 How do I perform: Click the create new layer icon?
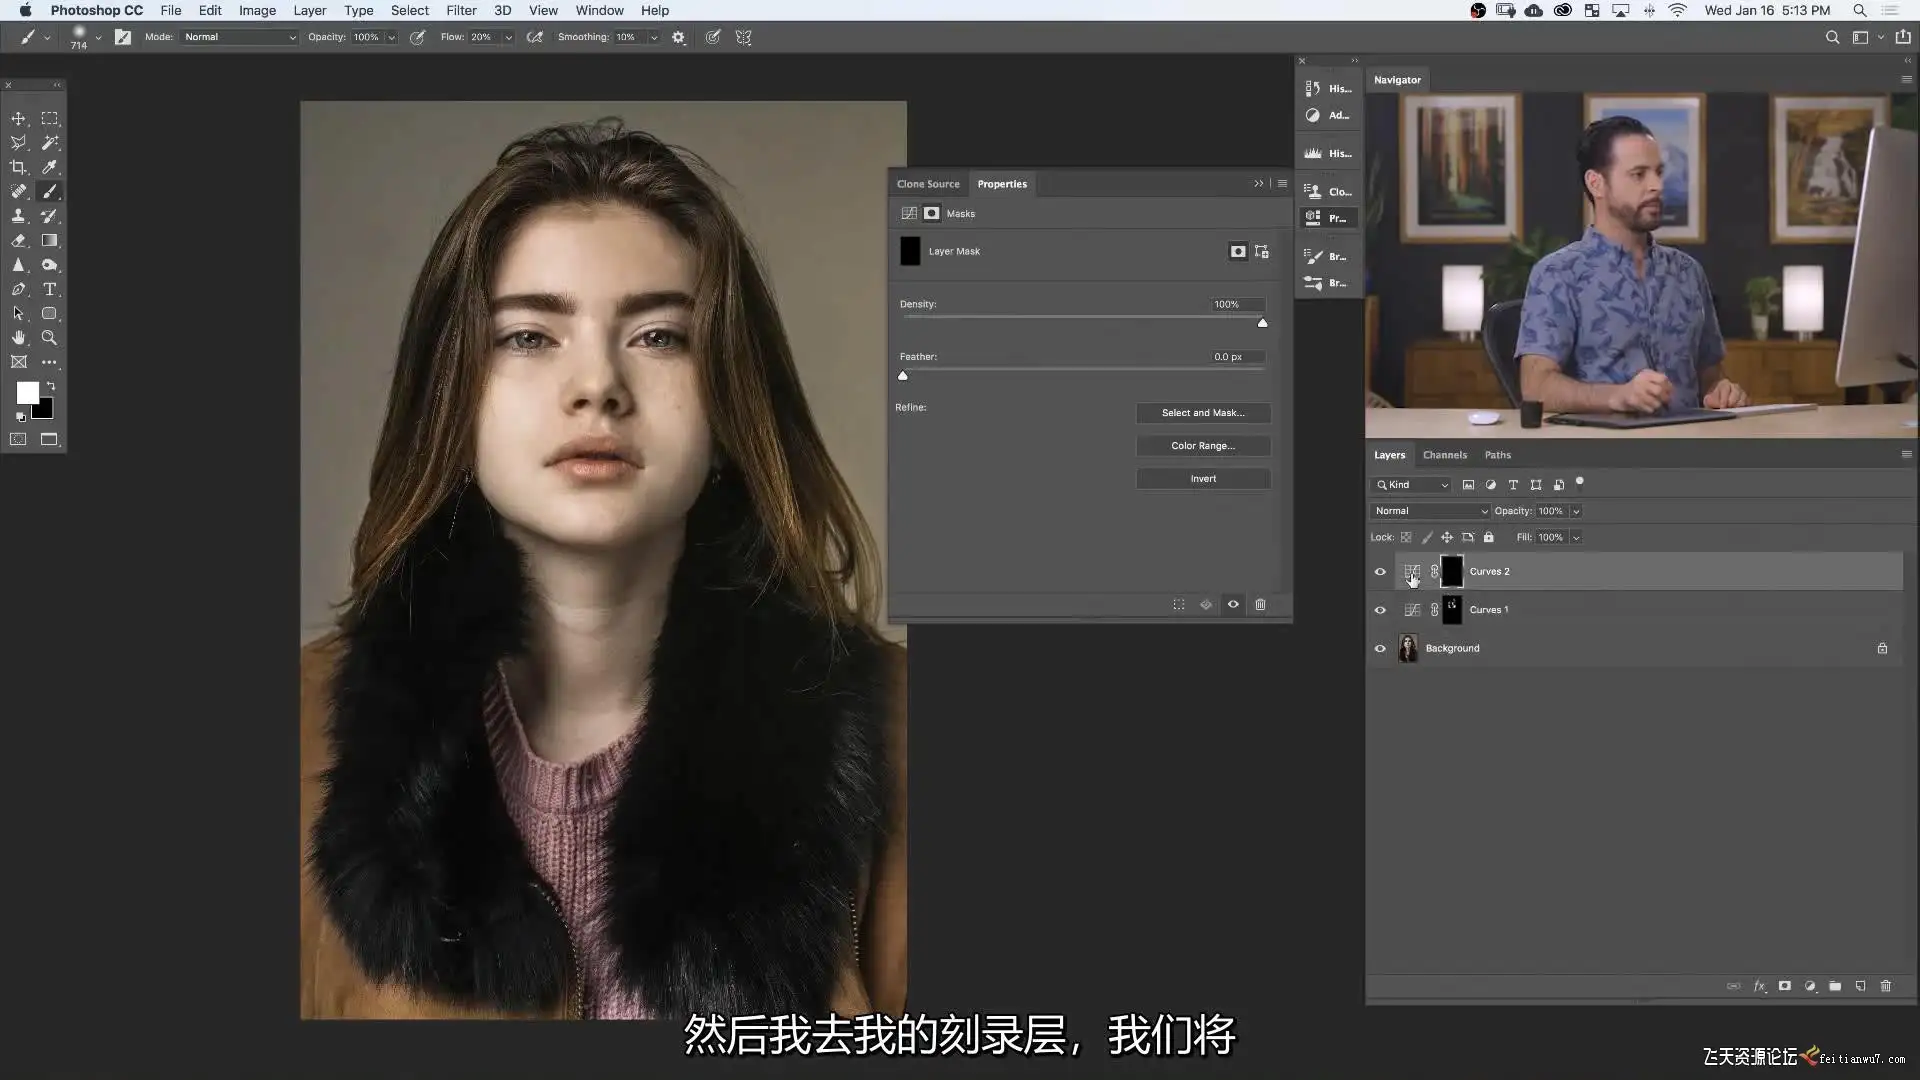pos(1860,986)
